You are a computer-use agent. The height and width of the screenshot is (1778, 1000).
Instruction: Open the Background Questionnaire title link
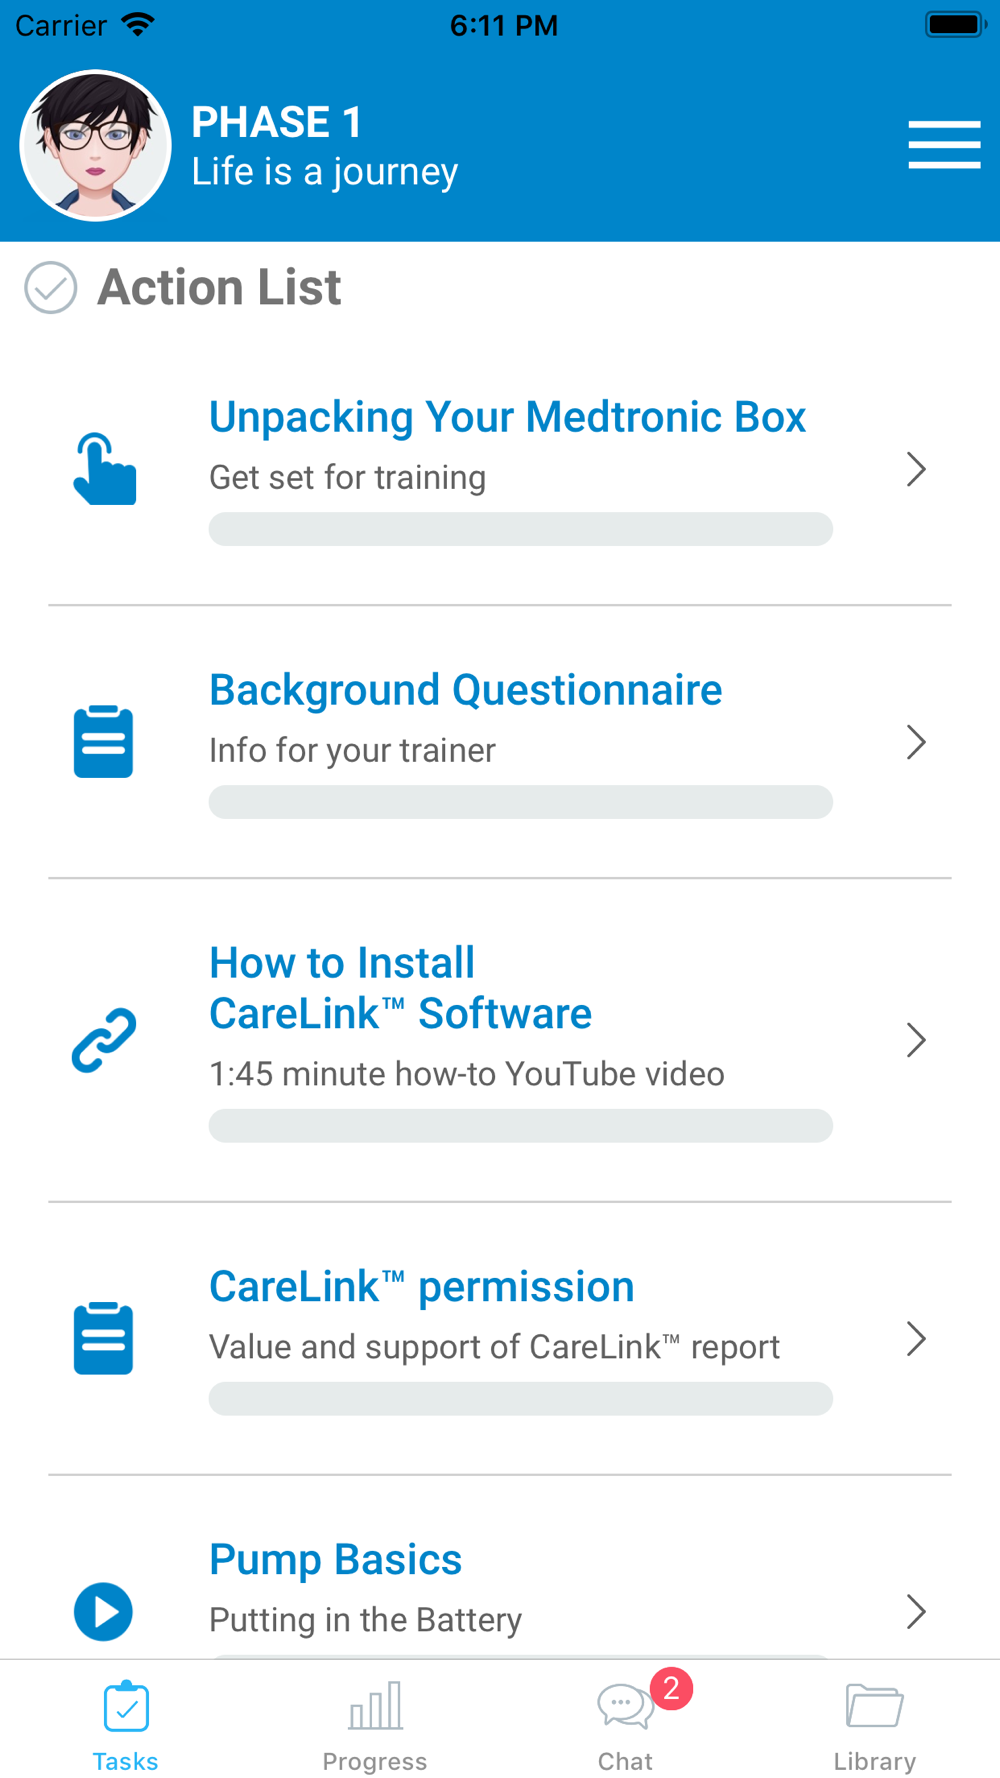pyautogui.click(x=465, y=690)
